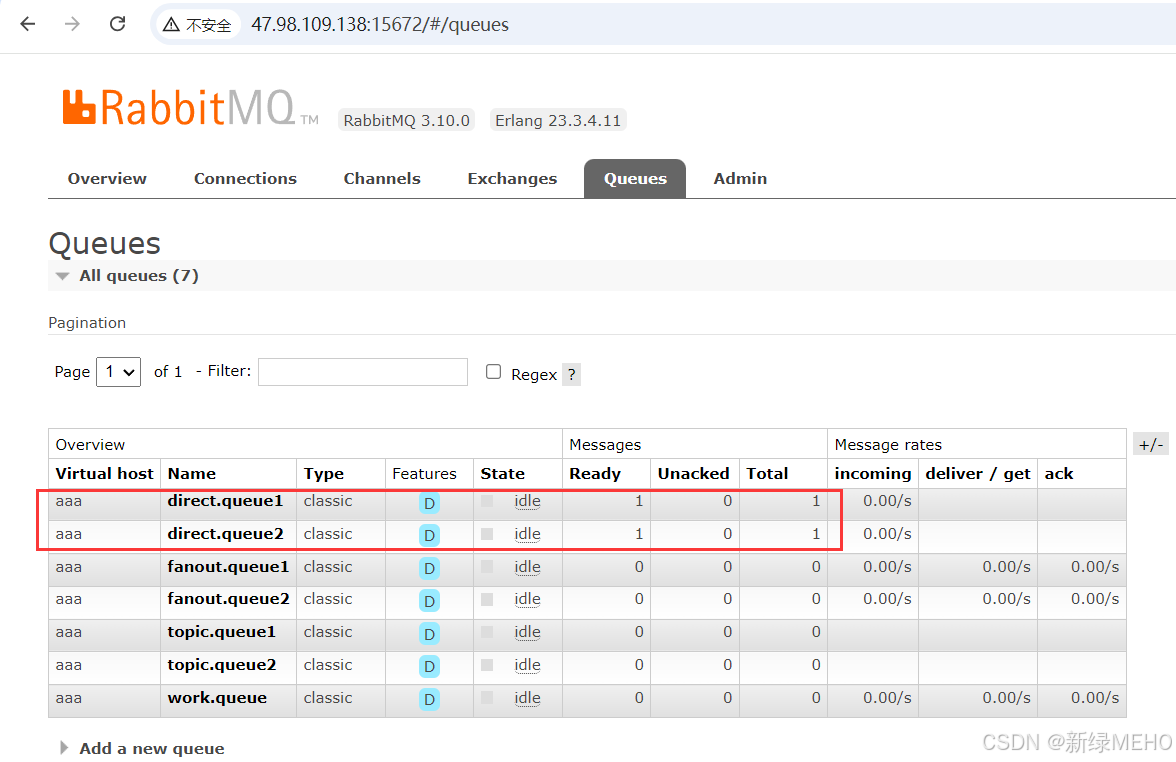Click the D durable badge for fanout.queue1
The height and width of the screenshot is (762, 1176).
pos(429,568)
